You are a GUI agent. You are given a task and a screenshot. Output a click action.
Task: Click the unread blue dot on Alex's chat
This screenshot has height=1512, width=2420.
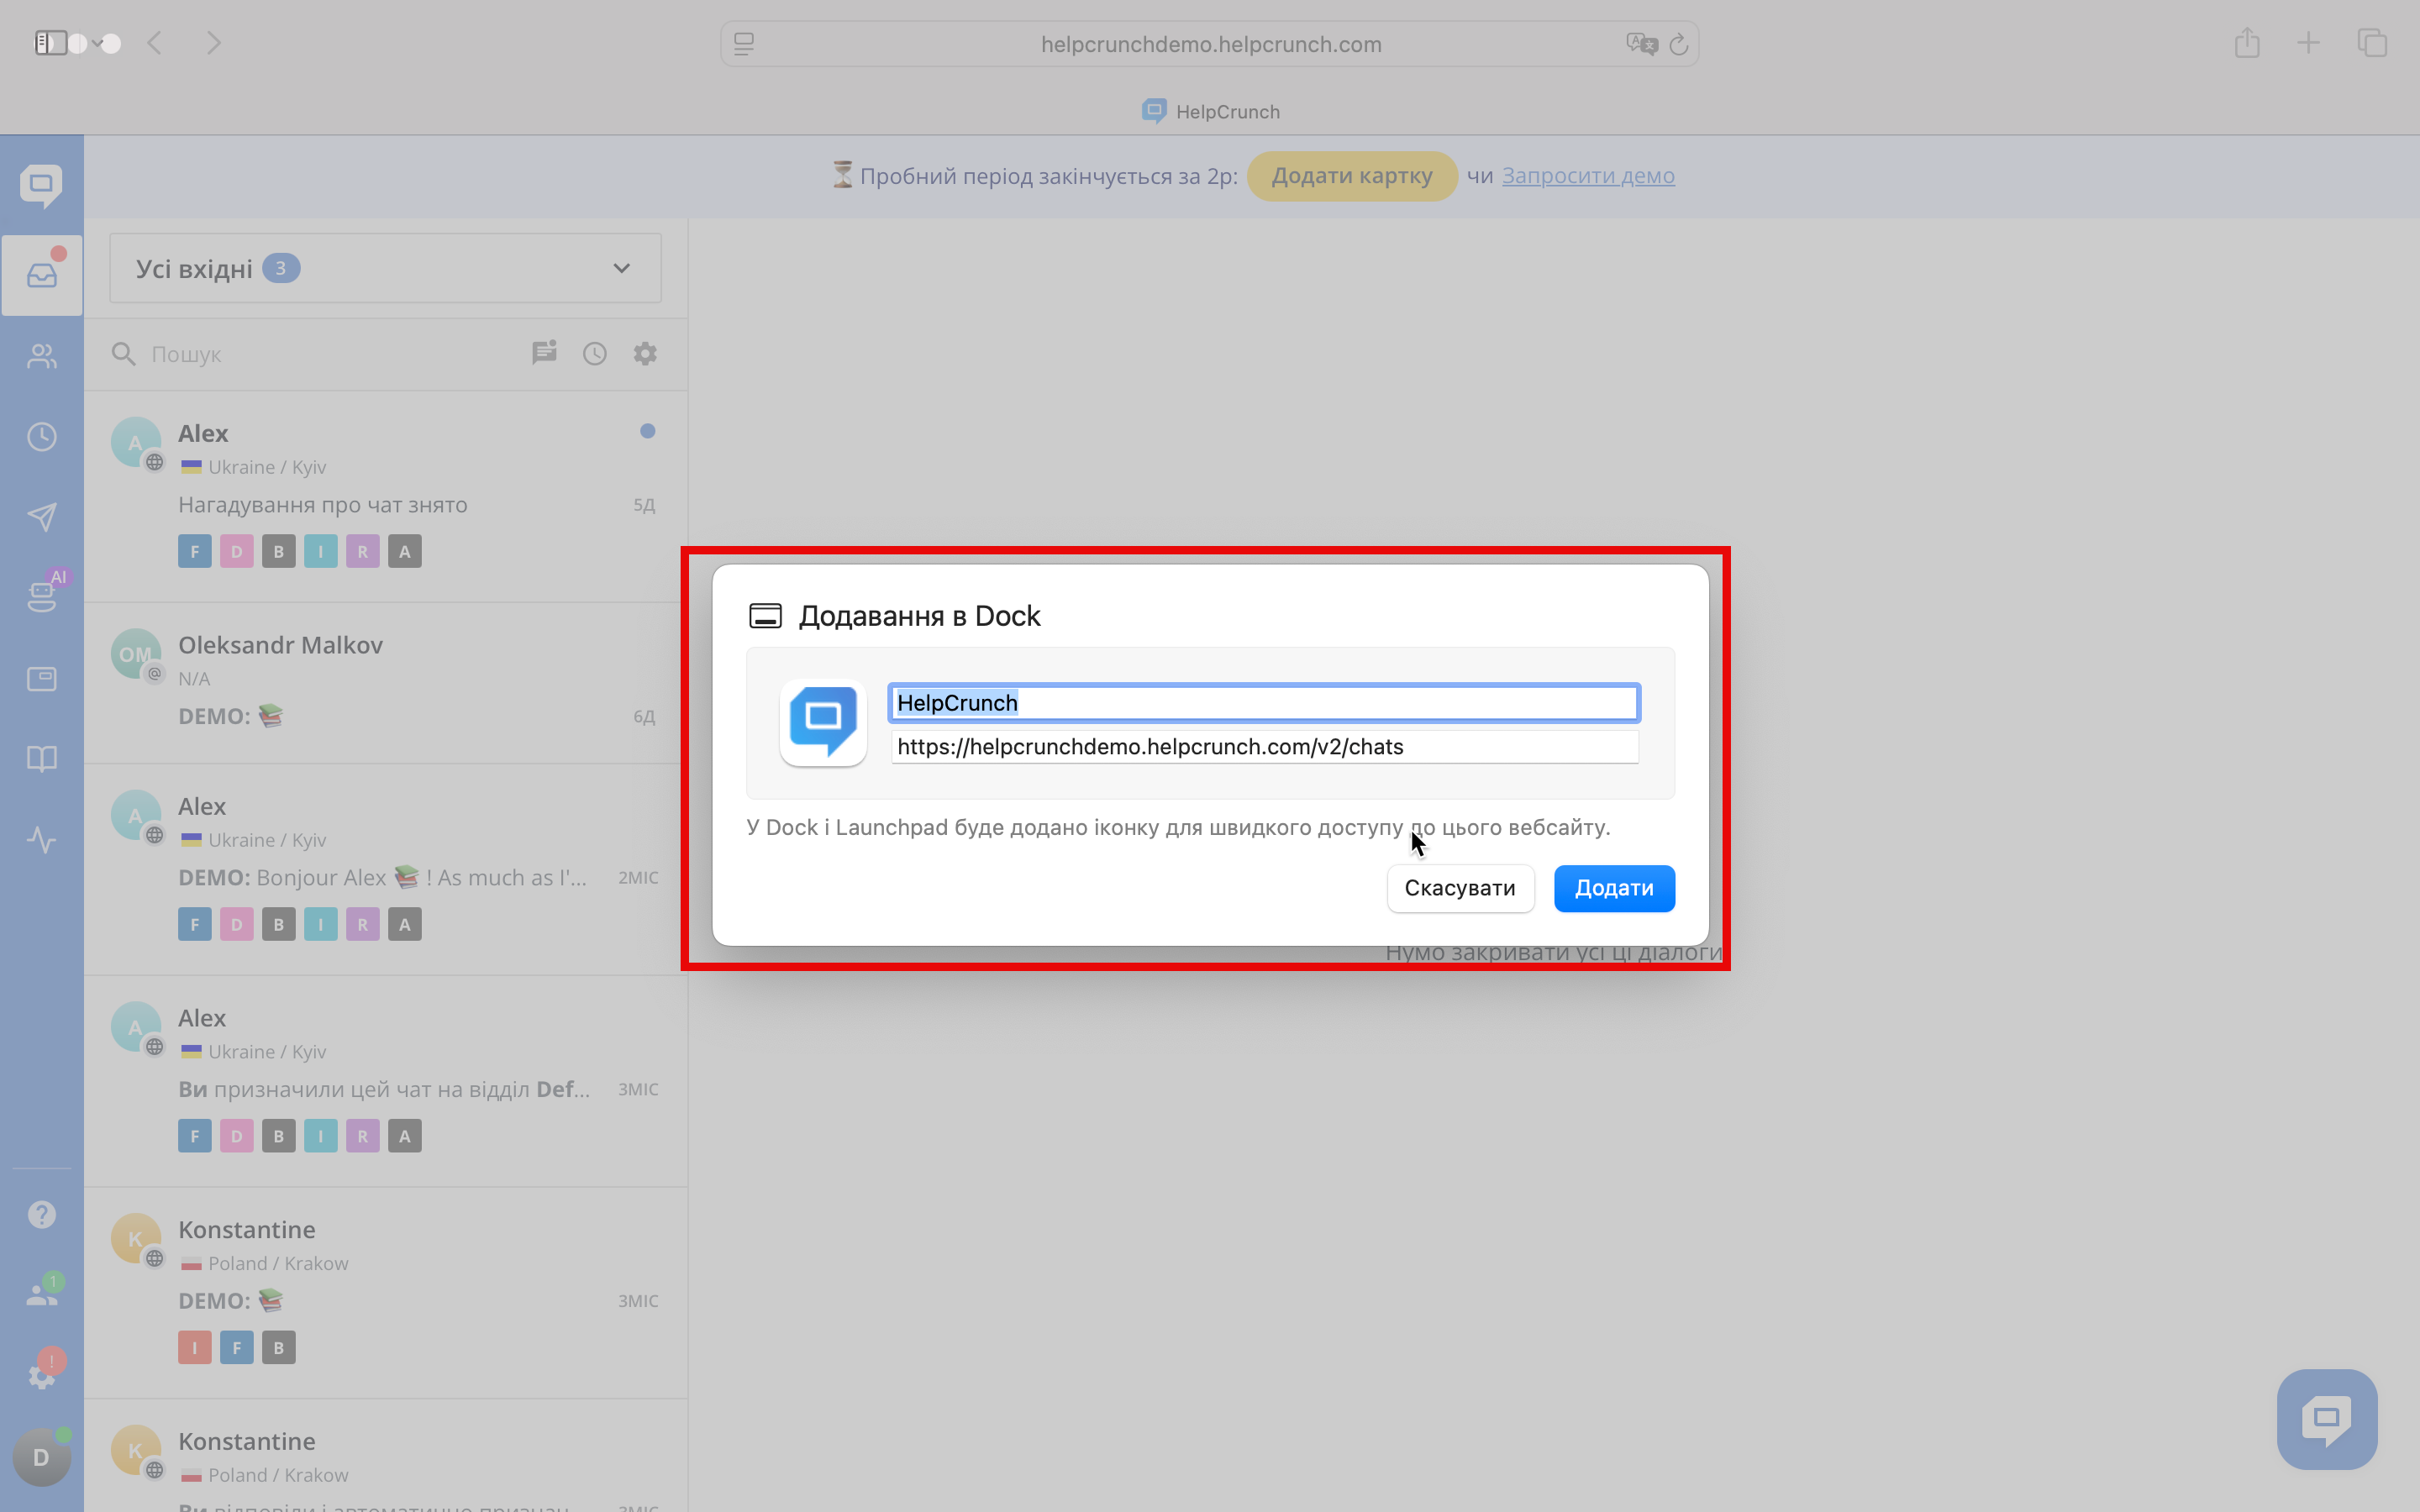pos(648,431)
